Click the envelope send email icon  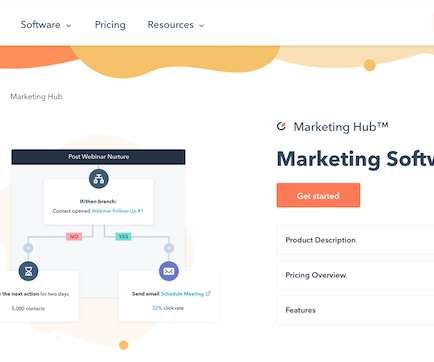(x=169, y=271)
